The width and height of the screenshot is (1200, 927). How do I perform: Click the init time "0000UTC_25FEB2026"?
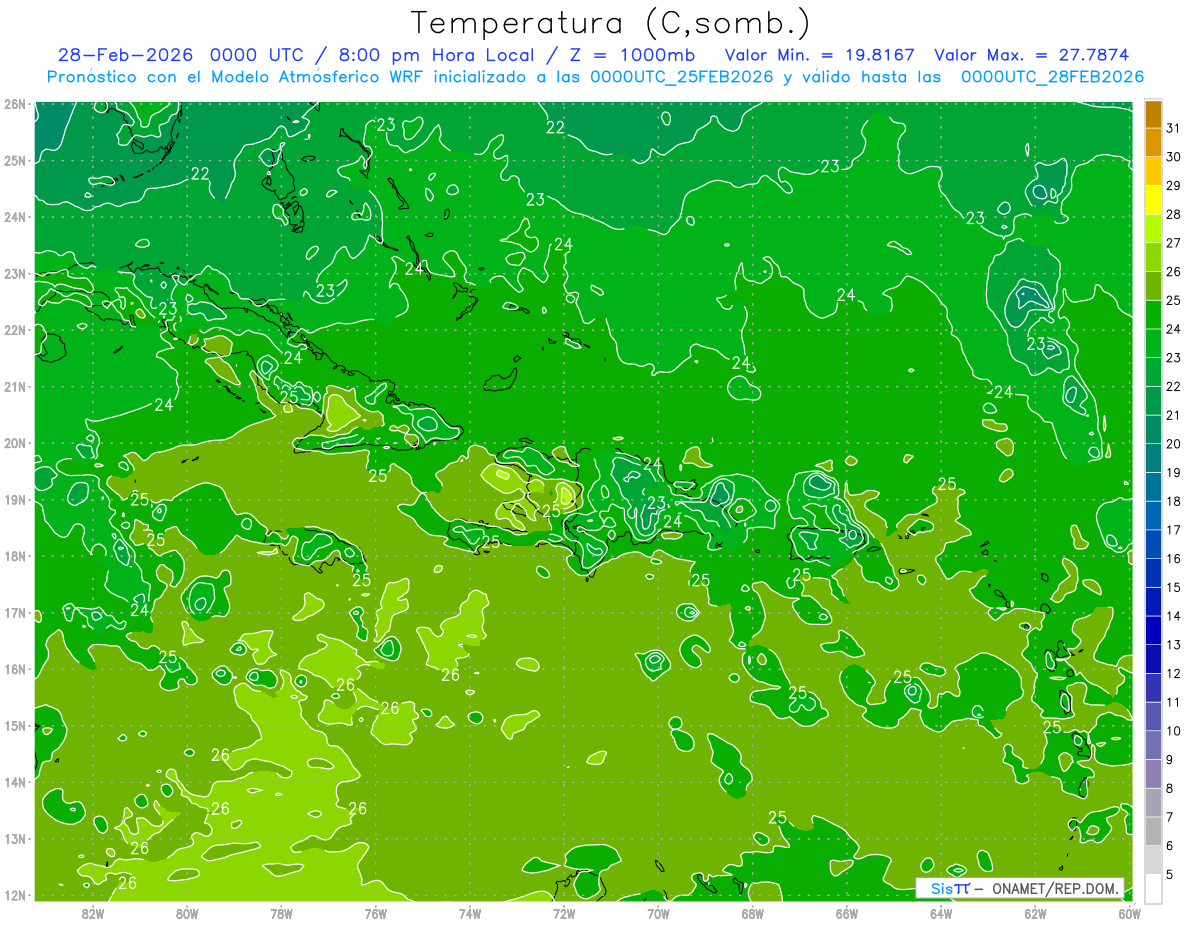tap(682, 77)
